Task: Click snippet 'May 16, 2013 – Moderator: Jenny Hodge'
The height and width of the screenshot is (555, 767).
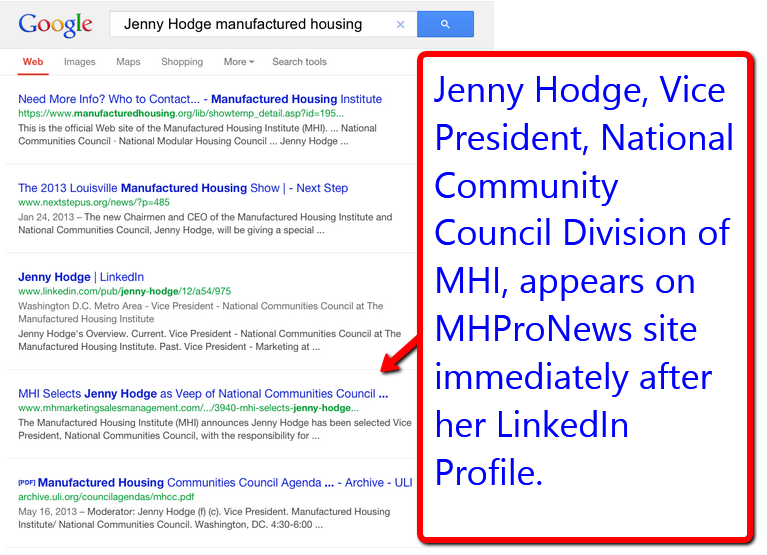Action: click(204, 518)
